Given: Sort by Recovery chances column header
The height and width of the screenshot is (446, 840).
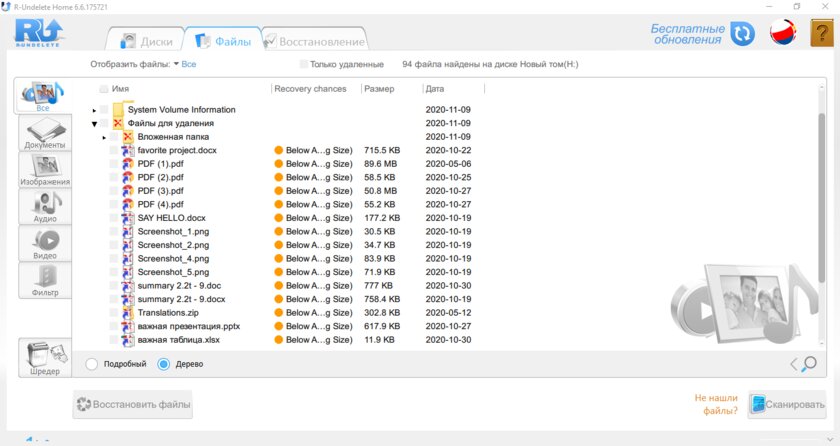Looking at the screenshot, I should point(310,89).
